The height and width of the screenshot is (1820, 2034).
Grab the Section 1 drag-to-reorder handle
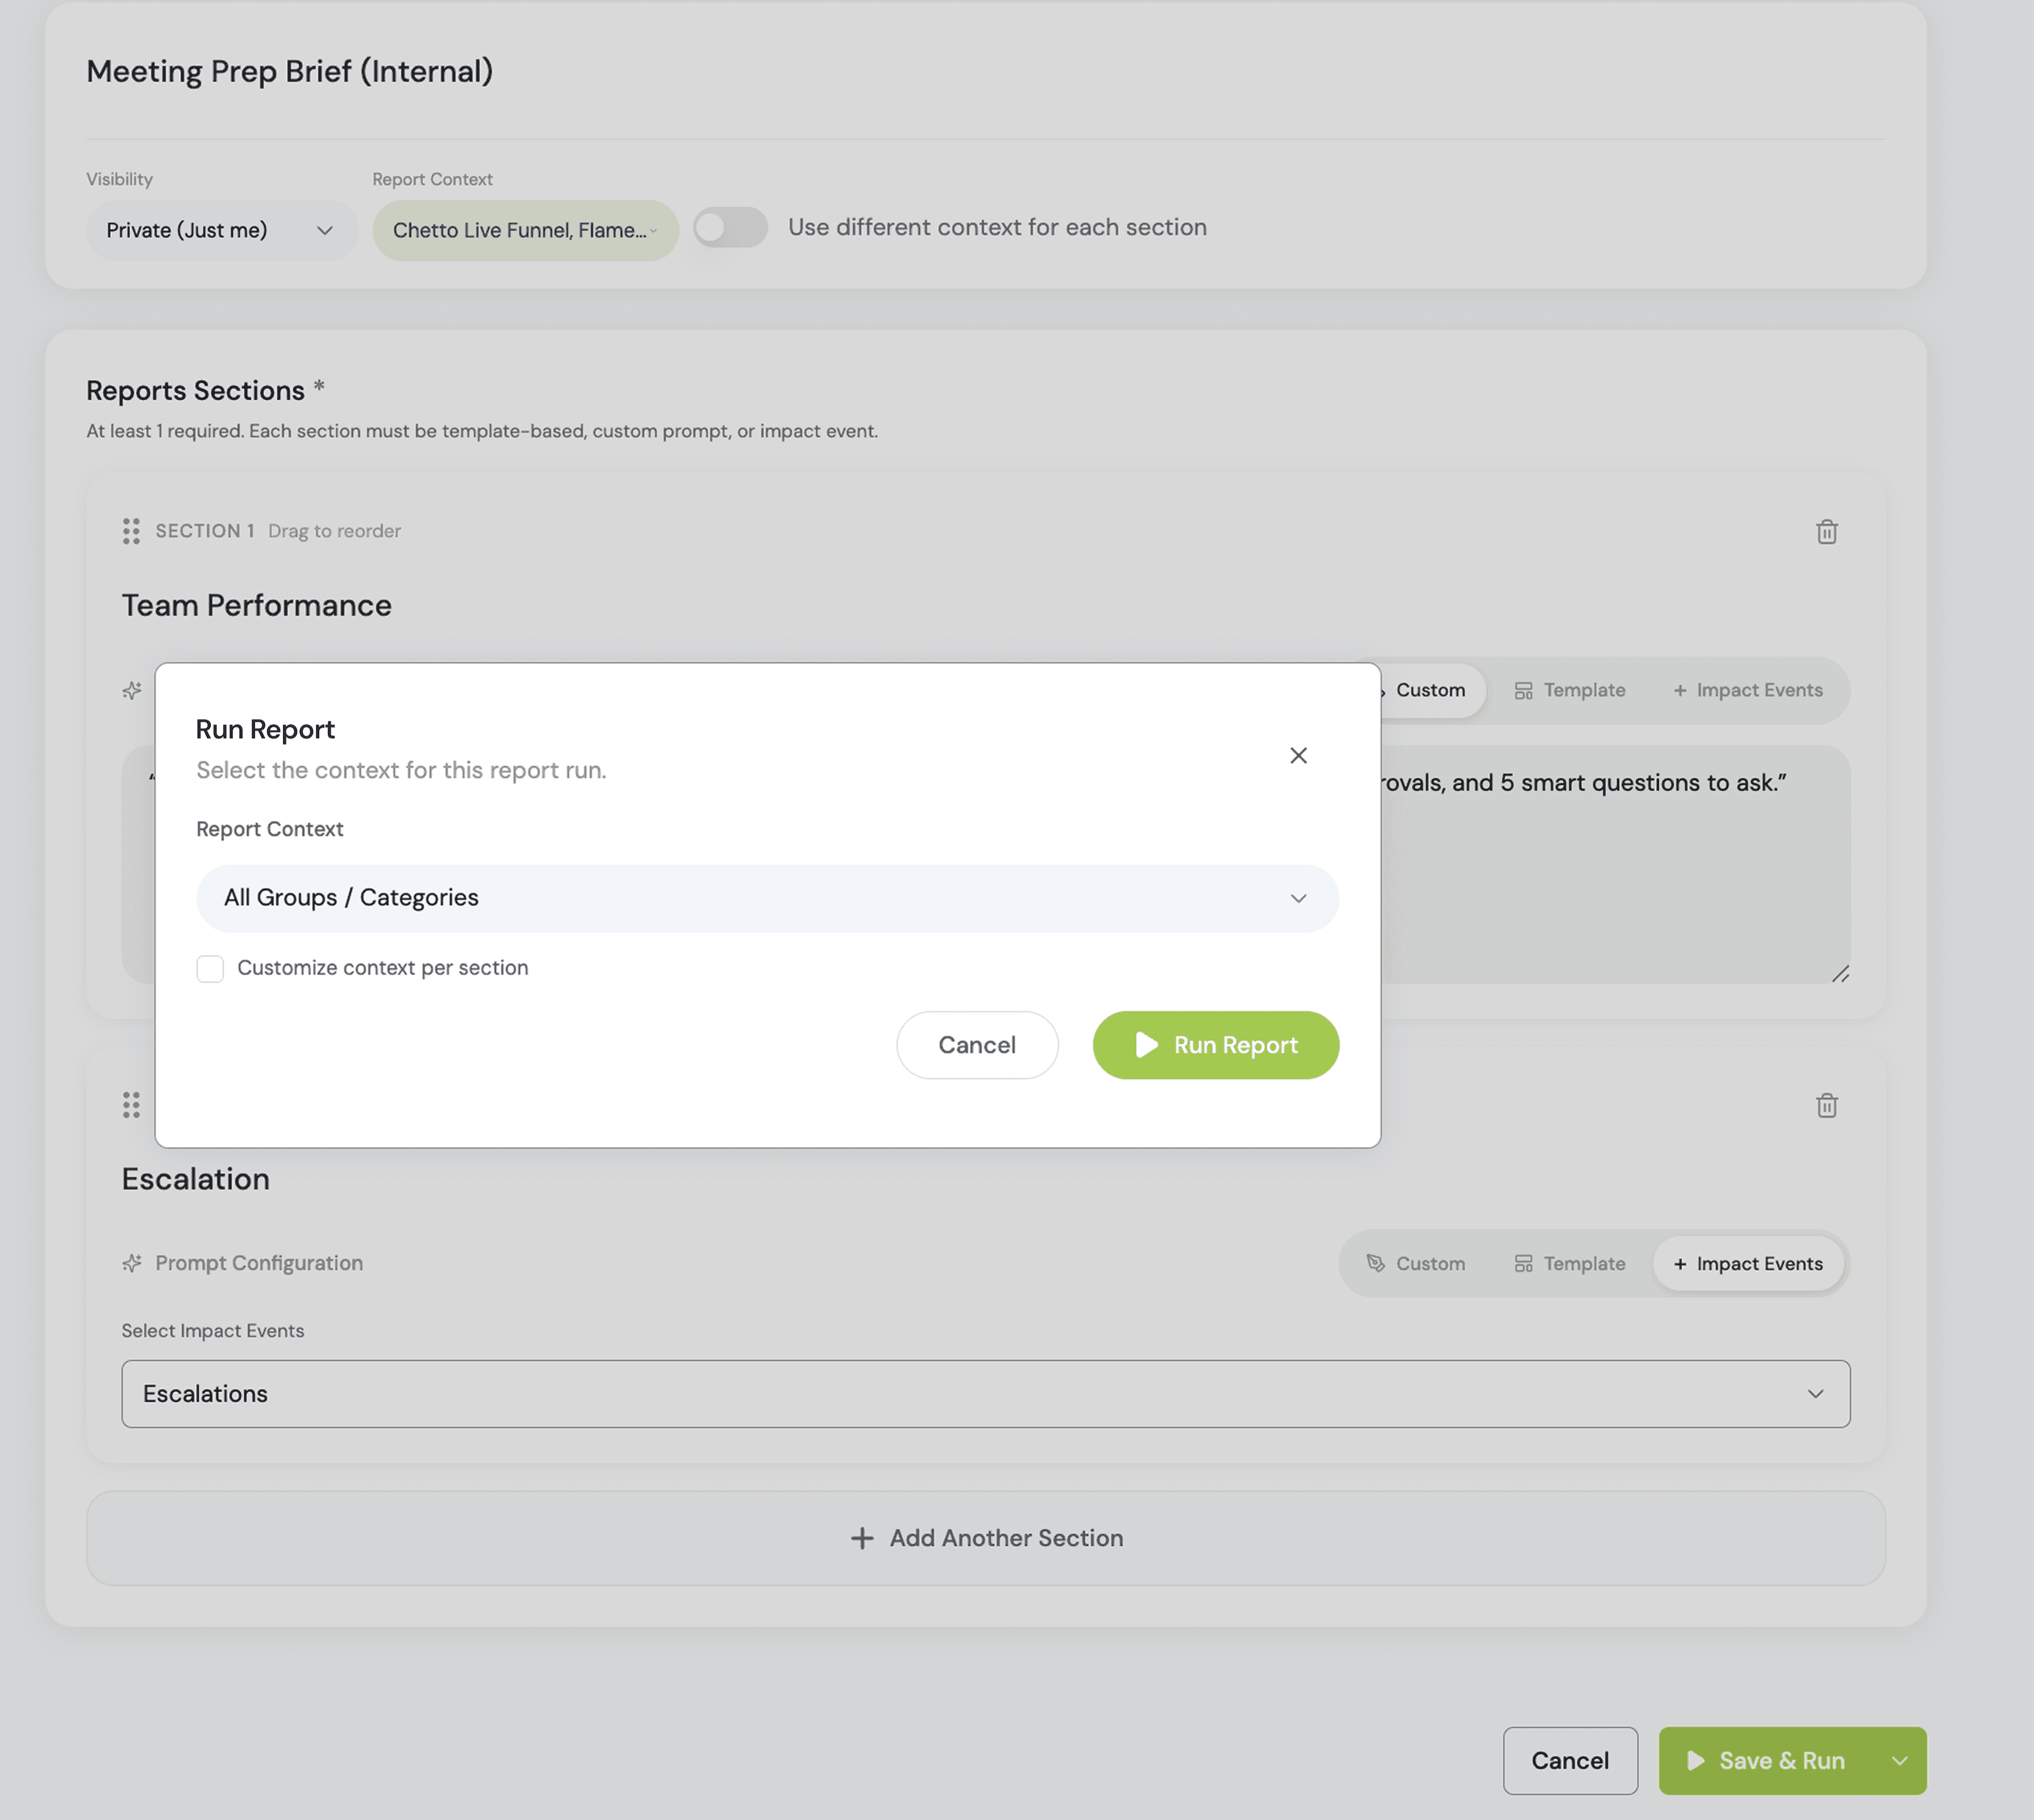[131, 531]
